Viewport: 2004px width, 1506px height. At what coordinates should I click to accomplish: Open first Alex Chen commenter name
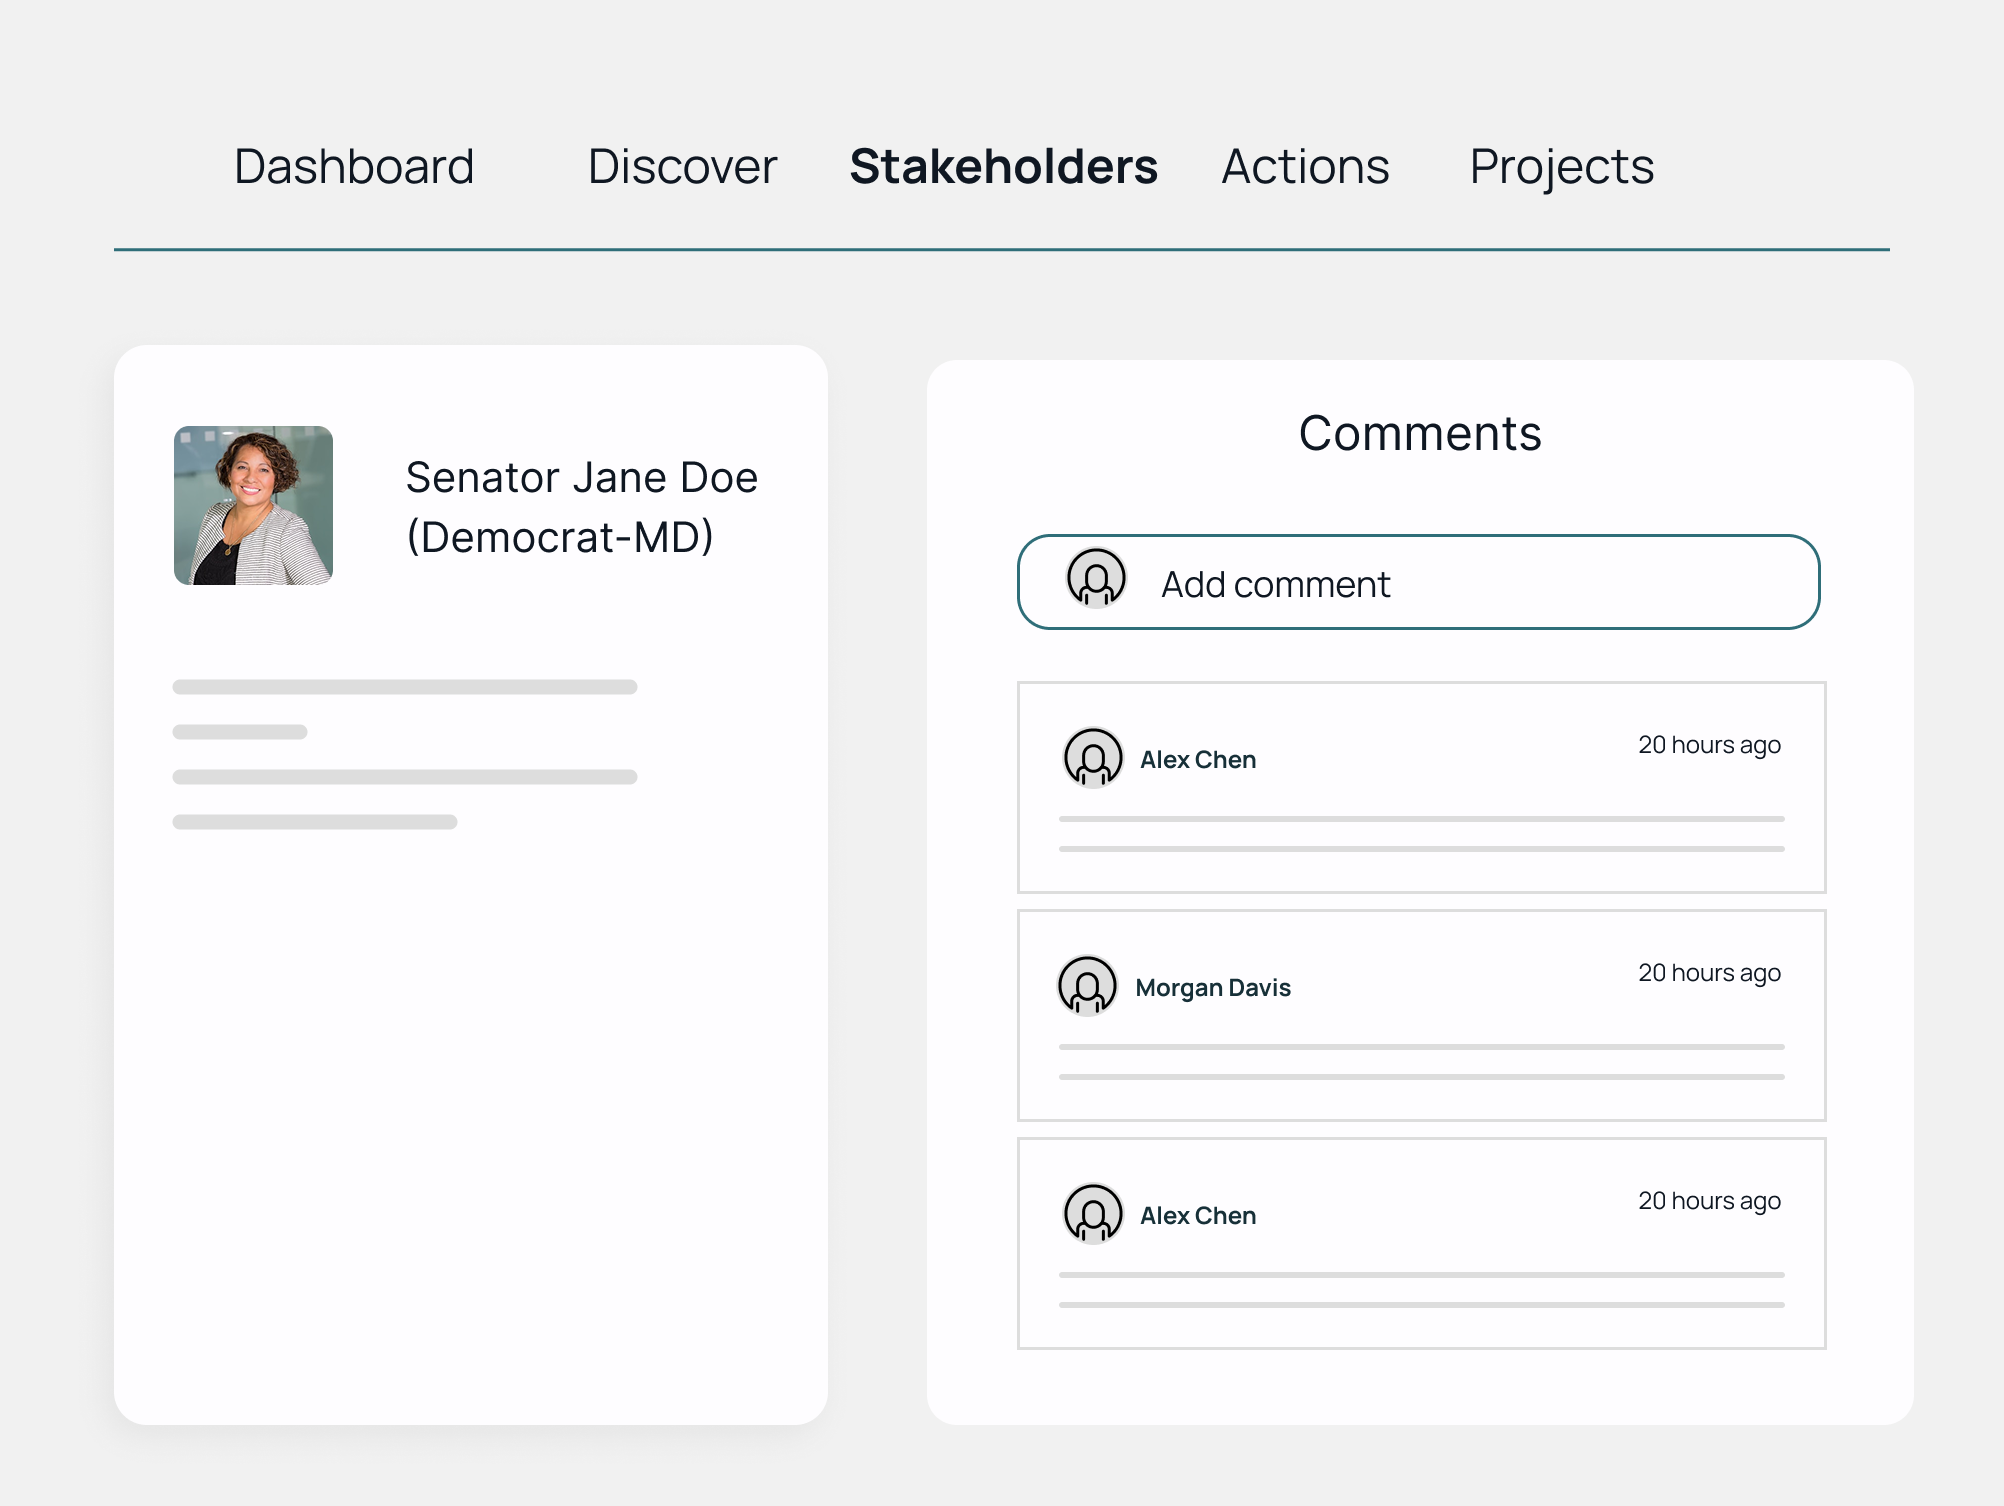tap(1198, 760)
